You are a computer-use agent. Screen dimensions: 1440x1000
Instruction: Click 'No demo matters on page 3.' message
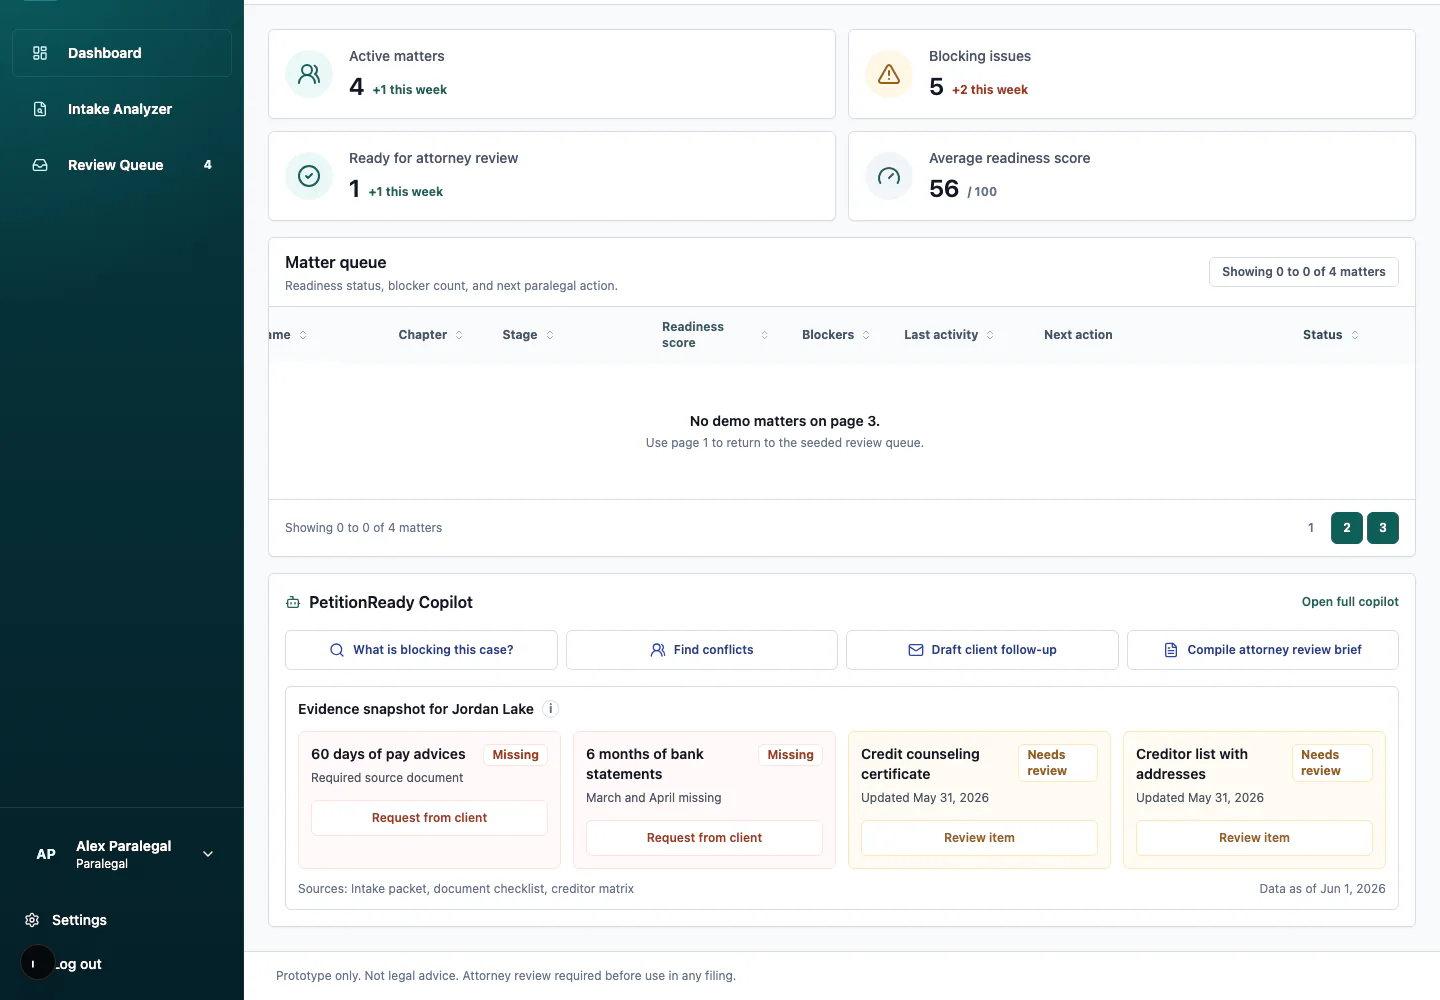click(x=785, y=421)
